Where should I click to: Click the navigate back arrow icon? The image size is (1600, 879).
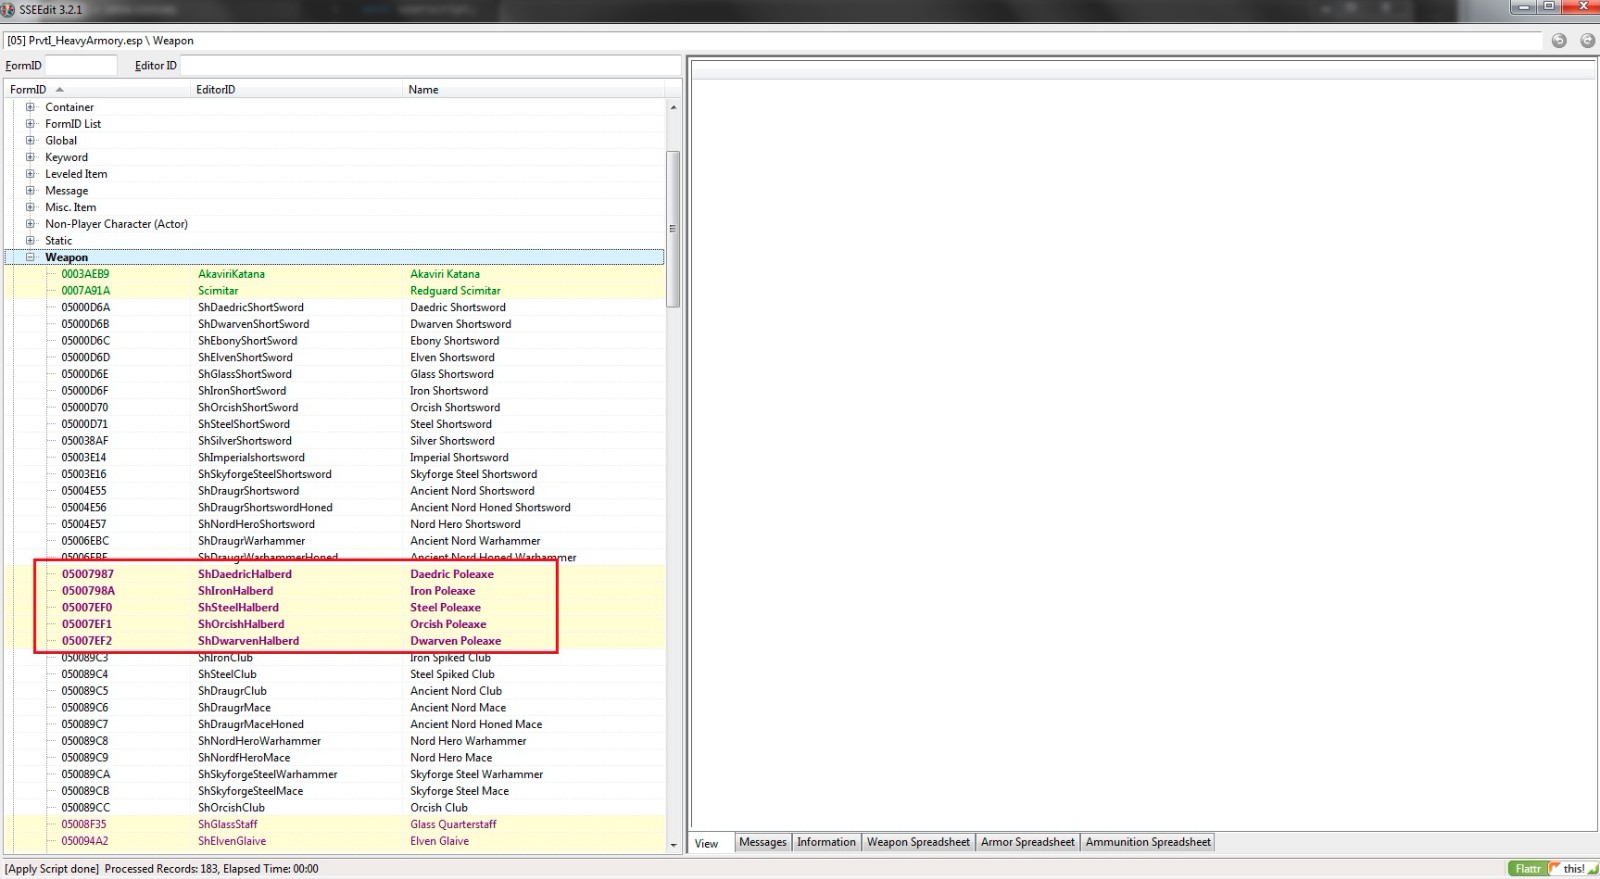coord(1559,41)
